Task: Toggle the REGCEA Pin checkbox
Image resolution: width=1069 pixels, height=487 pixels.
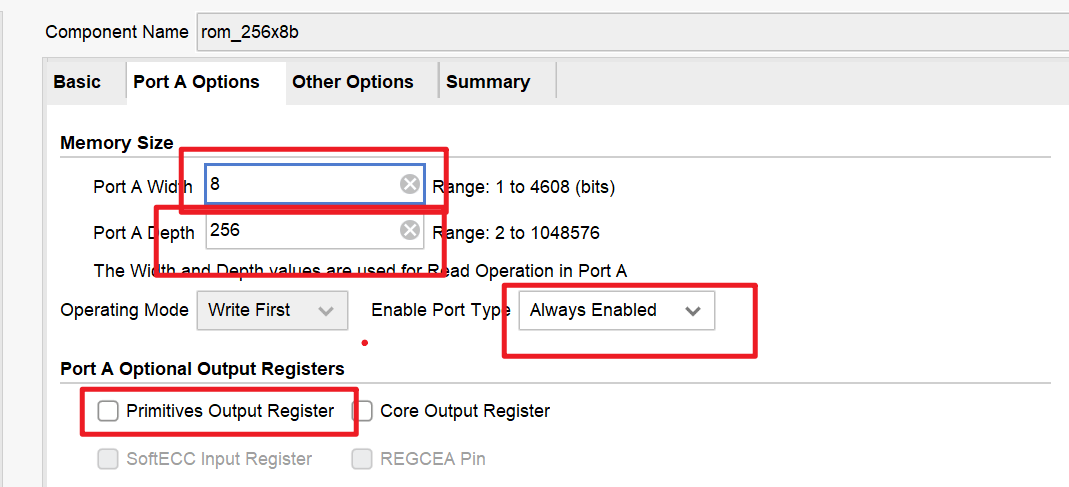Action: (362, 460)
